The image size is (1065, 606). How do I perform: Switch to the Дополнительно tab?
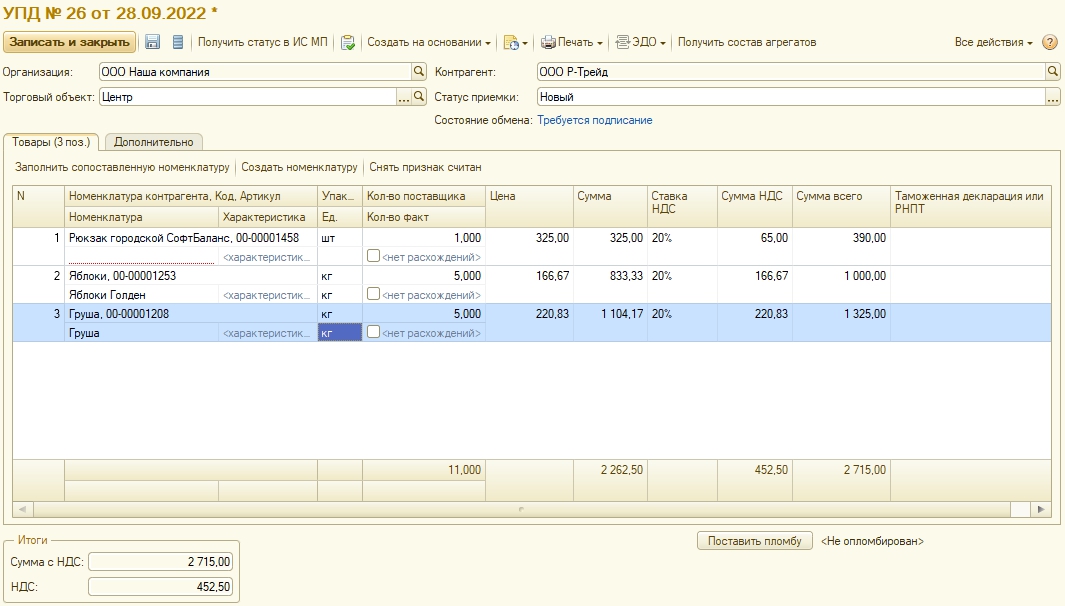click(x=153, y=142)
